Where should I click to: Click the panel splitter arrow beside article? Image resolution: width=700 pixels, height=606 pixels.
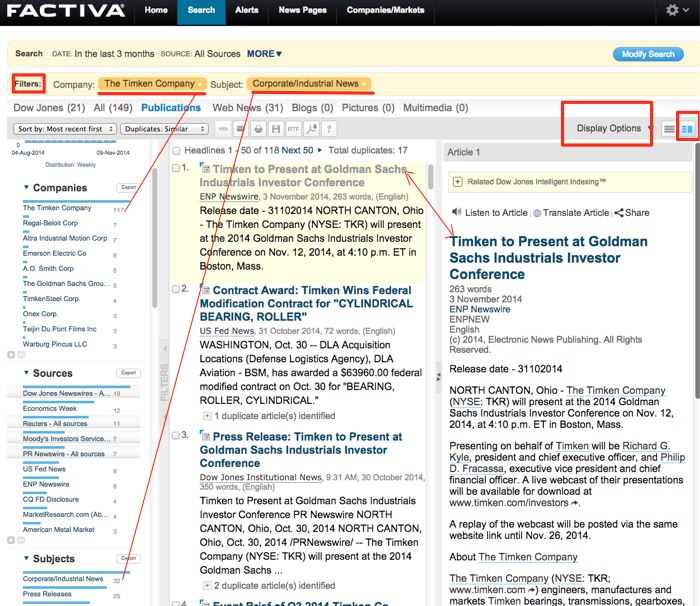click(x=438, y=377)
